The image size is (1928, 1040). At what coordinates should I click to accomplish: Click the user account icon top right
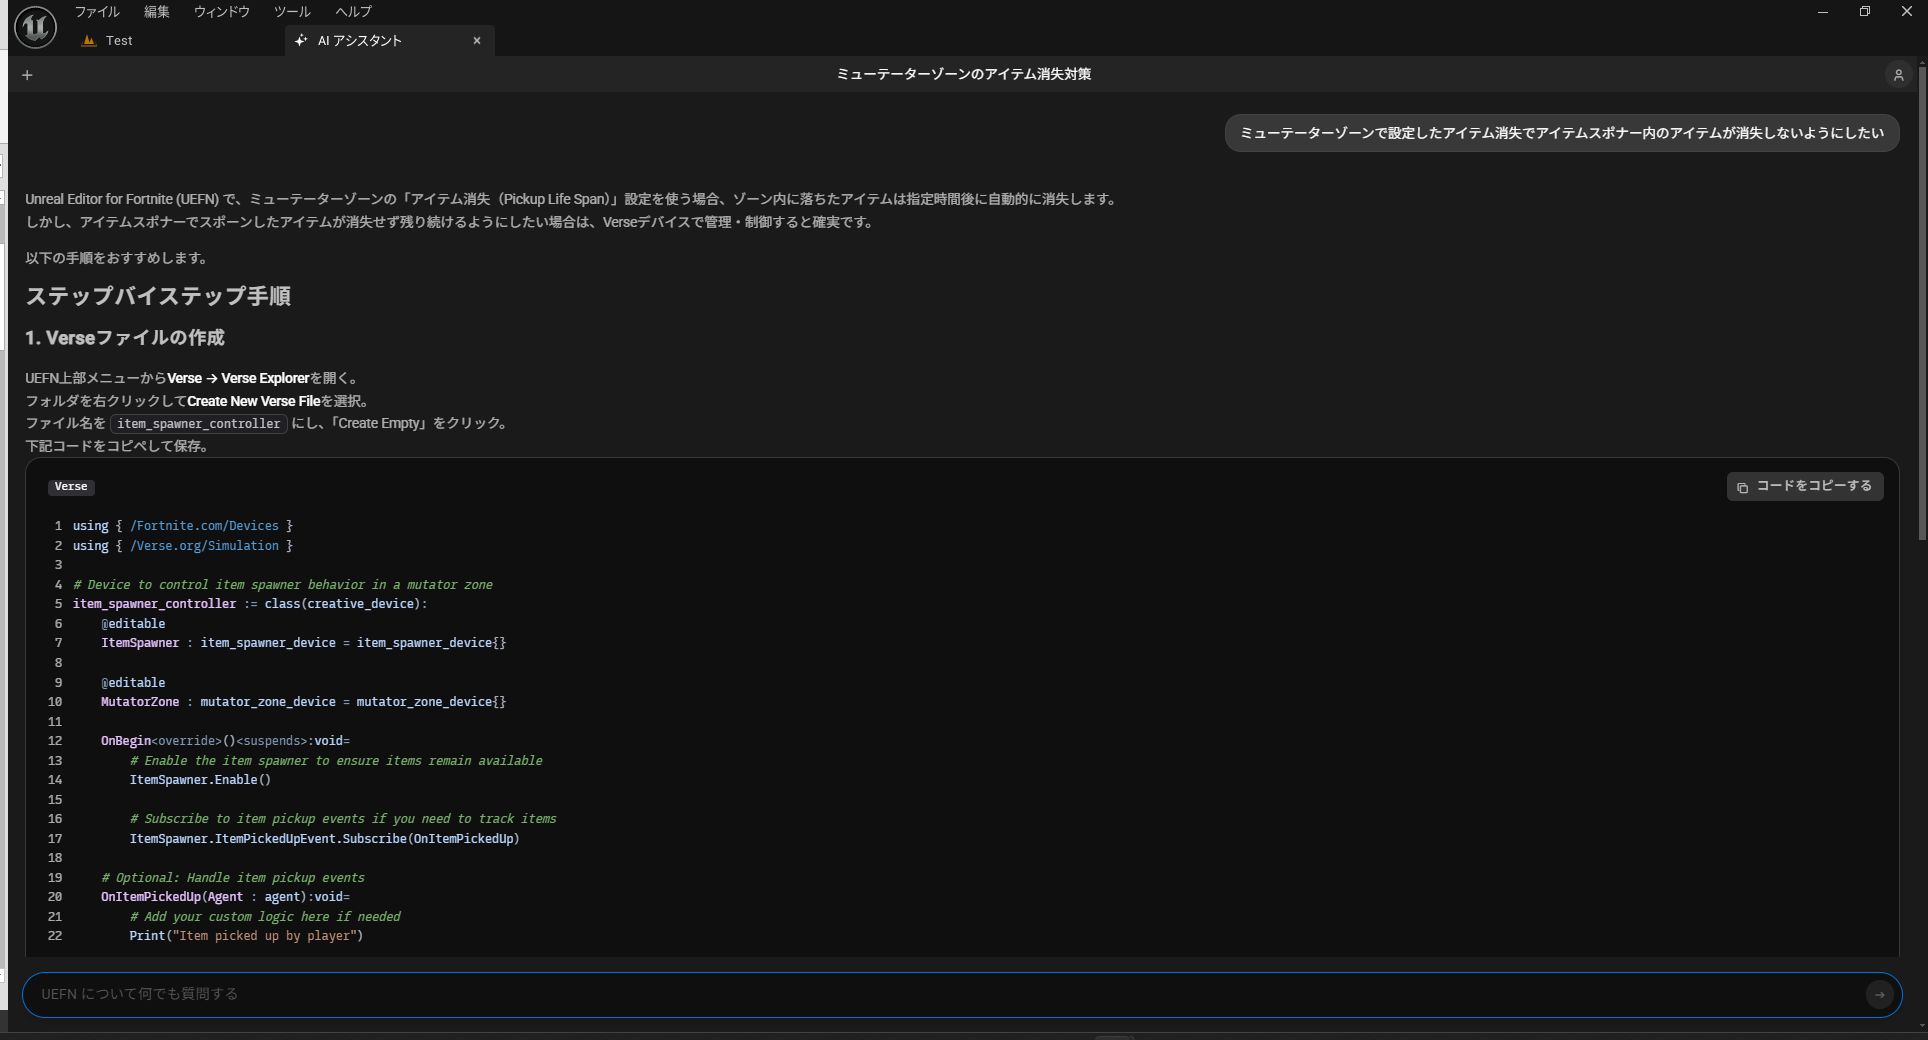click(x=1898, y=74)
